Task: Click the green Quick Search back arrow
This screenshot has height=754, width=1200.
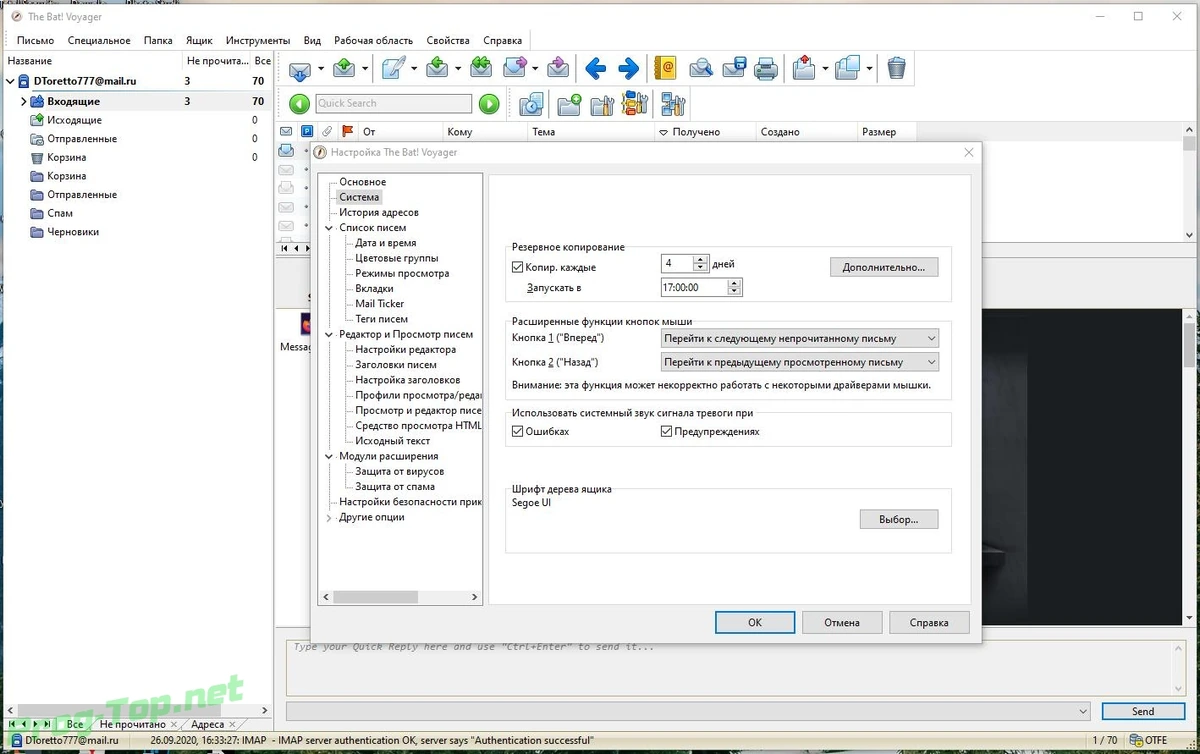Action: point(299,103)
